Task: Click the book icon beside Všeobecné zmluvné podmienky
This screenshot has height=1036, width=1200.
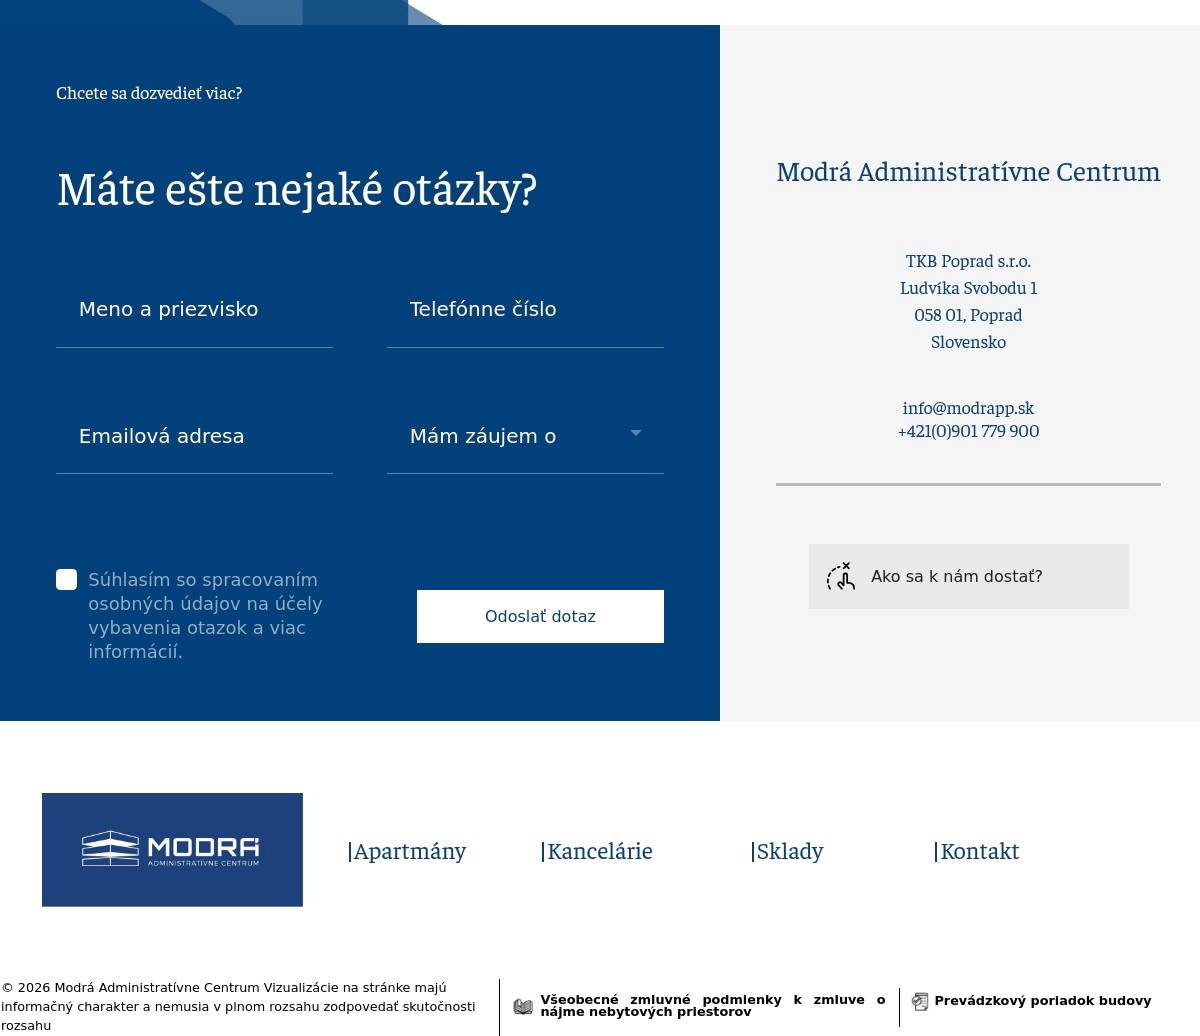Action: pos(523,1006)
